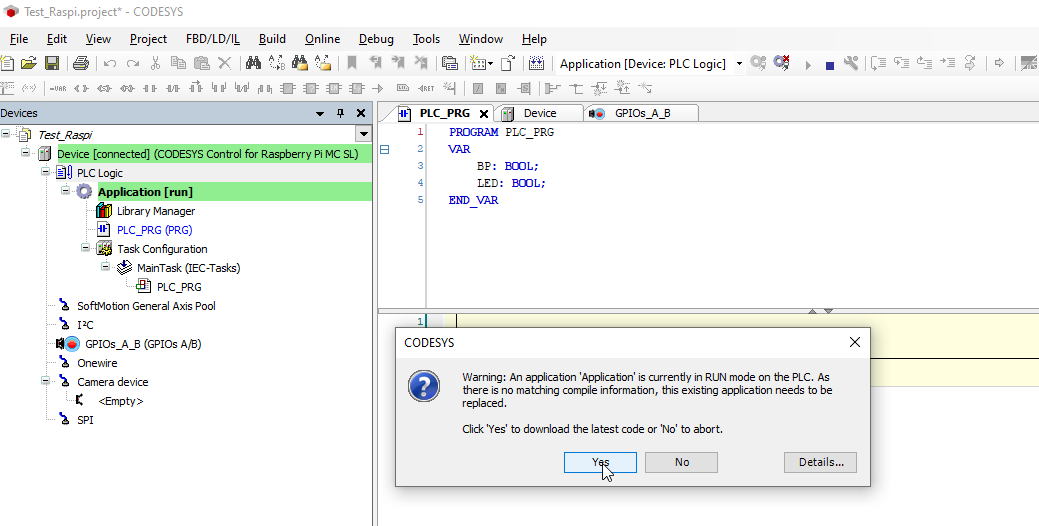Image resolution: width=1039 pixels, height=526 pixels.
Task: Open the Details... button in dialog
Action: [820, 462]
